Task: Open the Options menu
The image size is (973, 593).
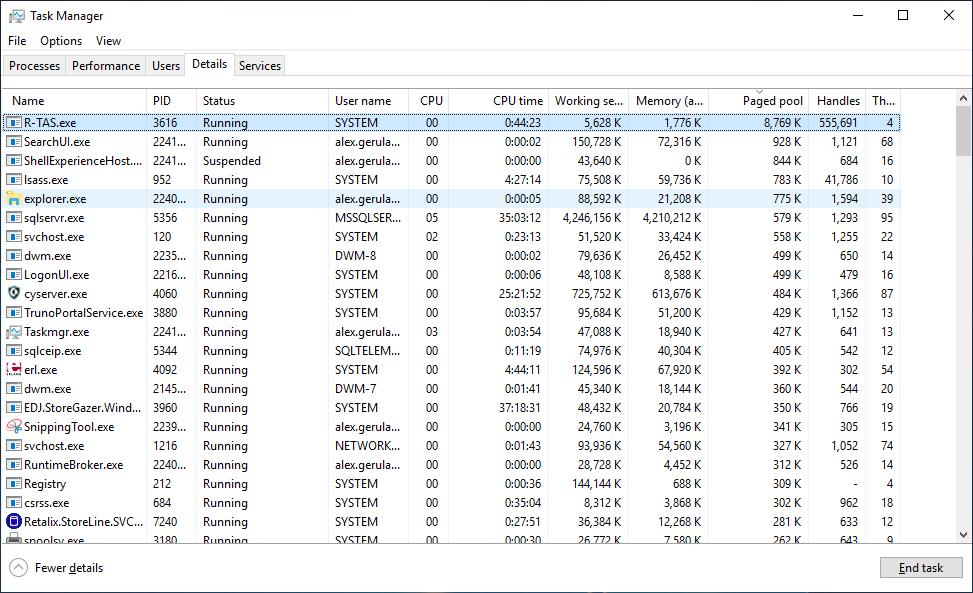Action: coord(61,41)
